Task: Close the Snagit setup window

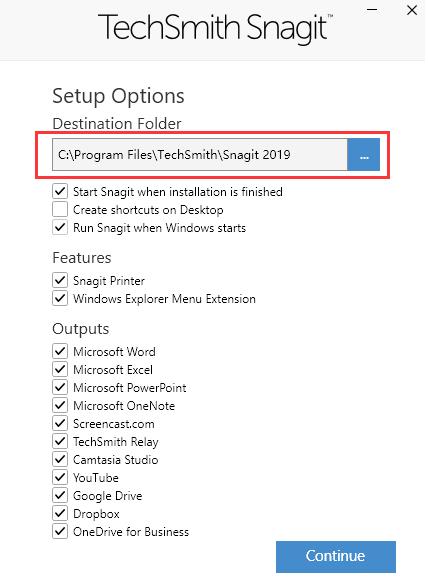Action: pos(412,10)
